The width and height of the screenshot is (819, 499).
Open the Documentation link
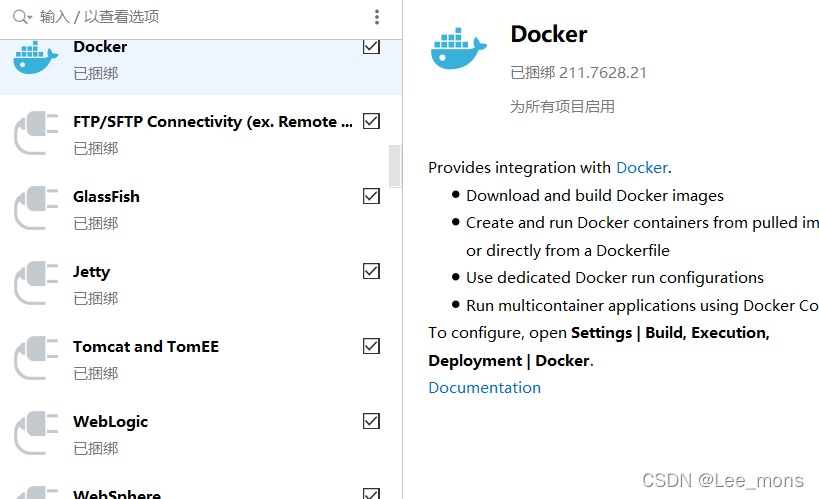[484, 387]
